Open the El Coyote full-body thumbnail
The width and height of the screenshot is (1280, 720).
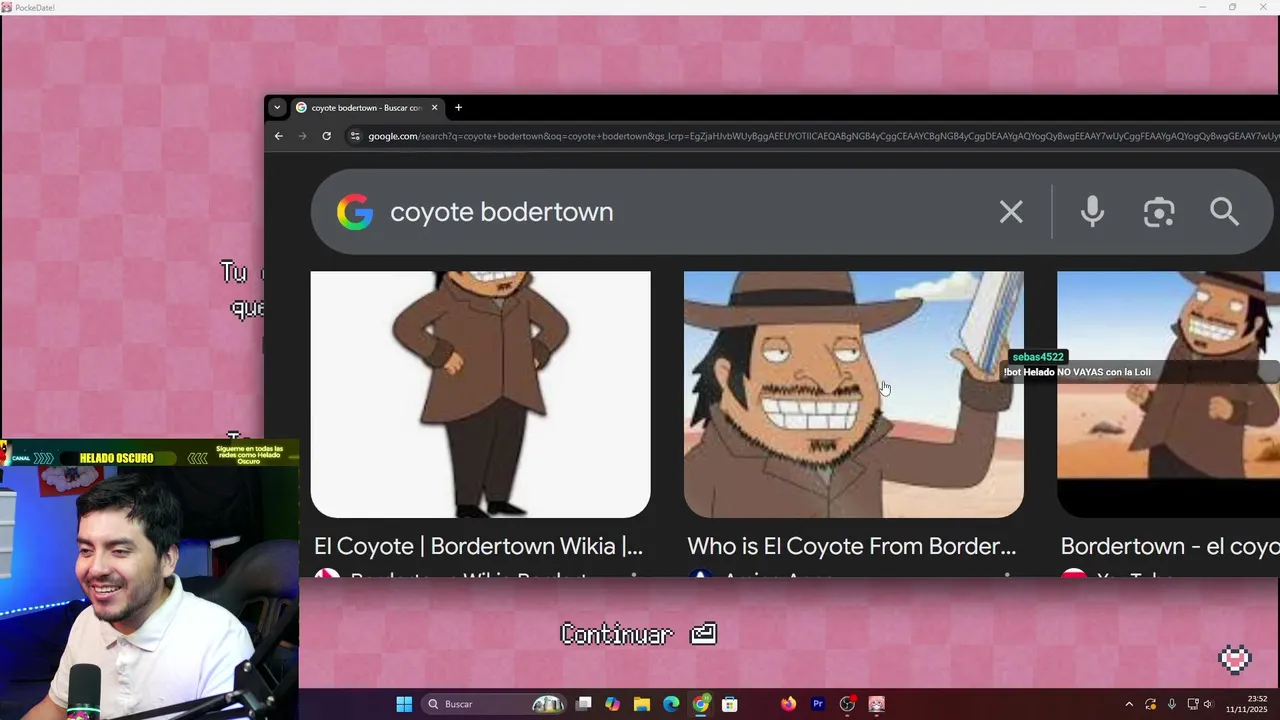point(480,394)
